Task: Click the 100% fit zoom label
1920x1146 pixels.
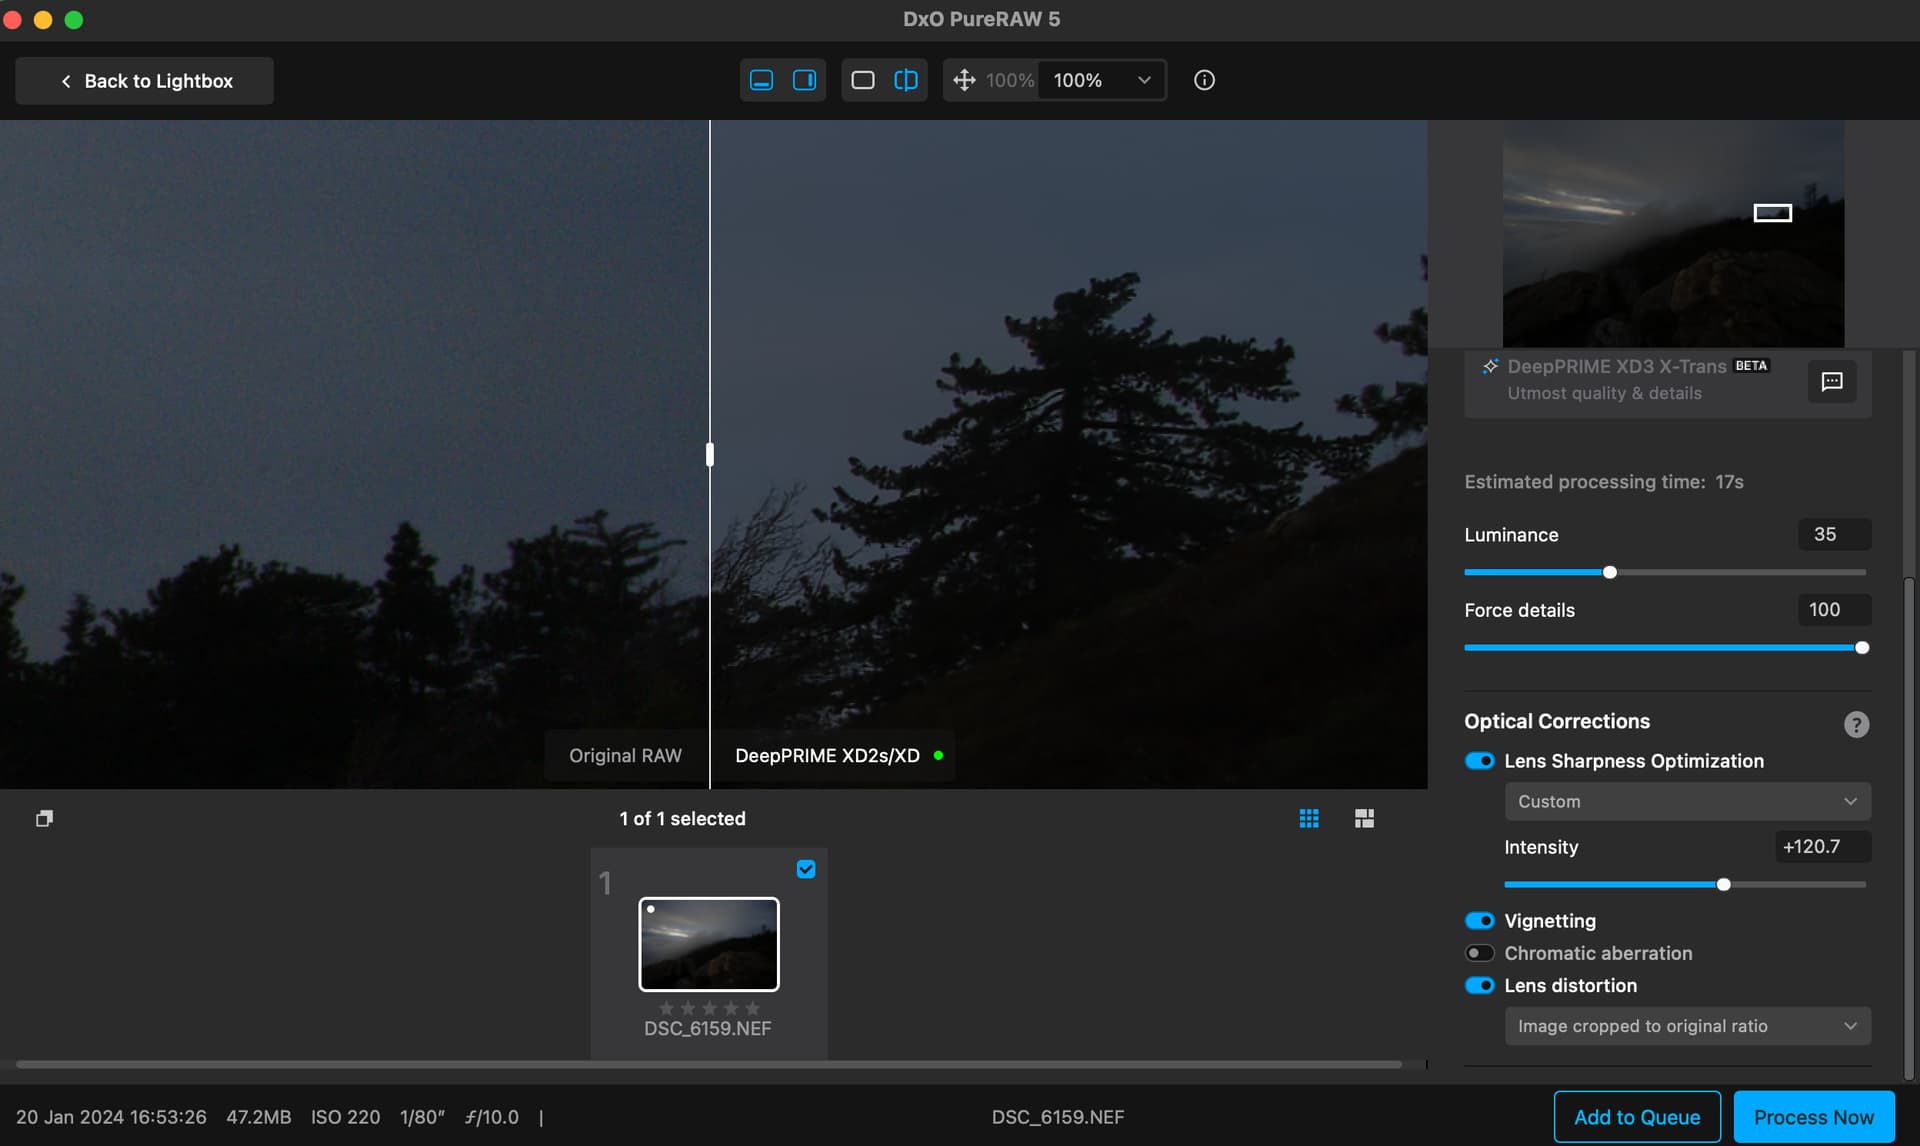Action: click(1009, 80)
